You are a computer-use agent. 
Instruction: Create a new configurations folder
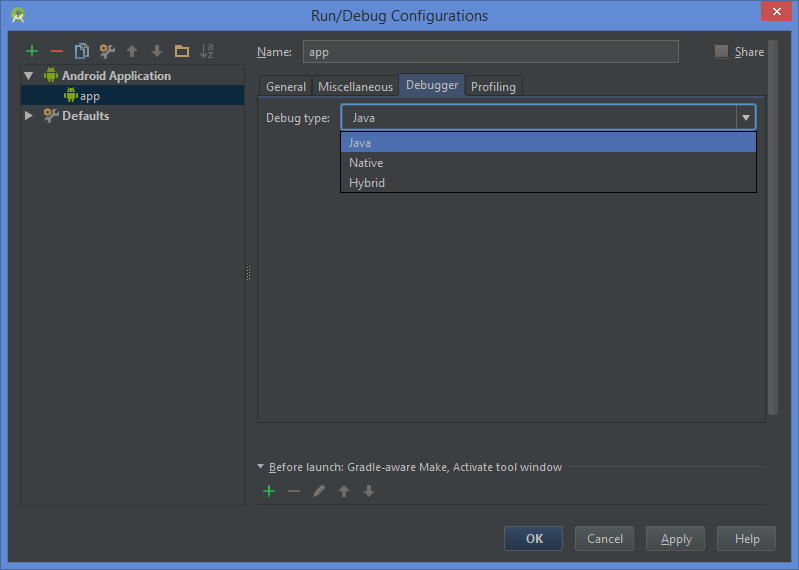tap(182, 51)
